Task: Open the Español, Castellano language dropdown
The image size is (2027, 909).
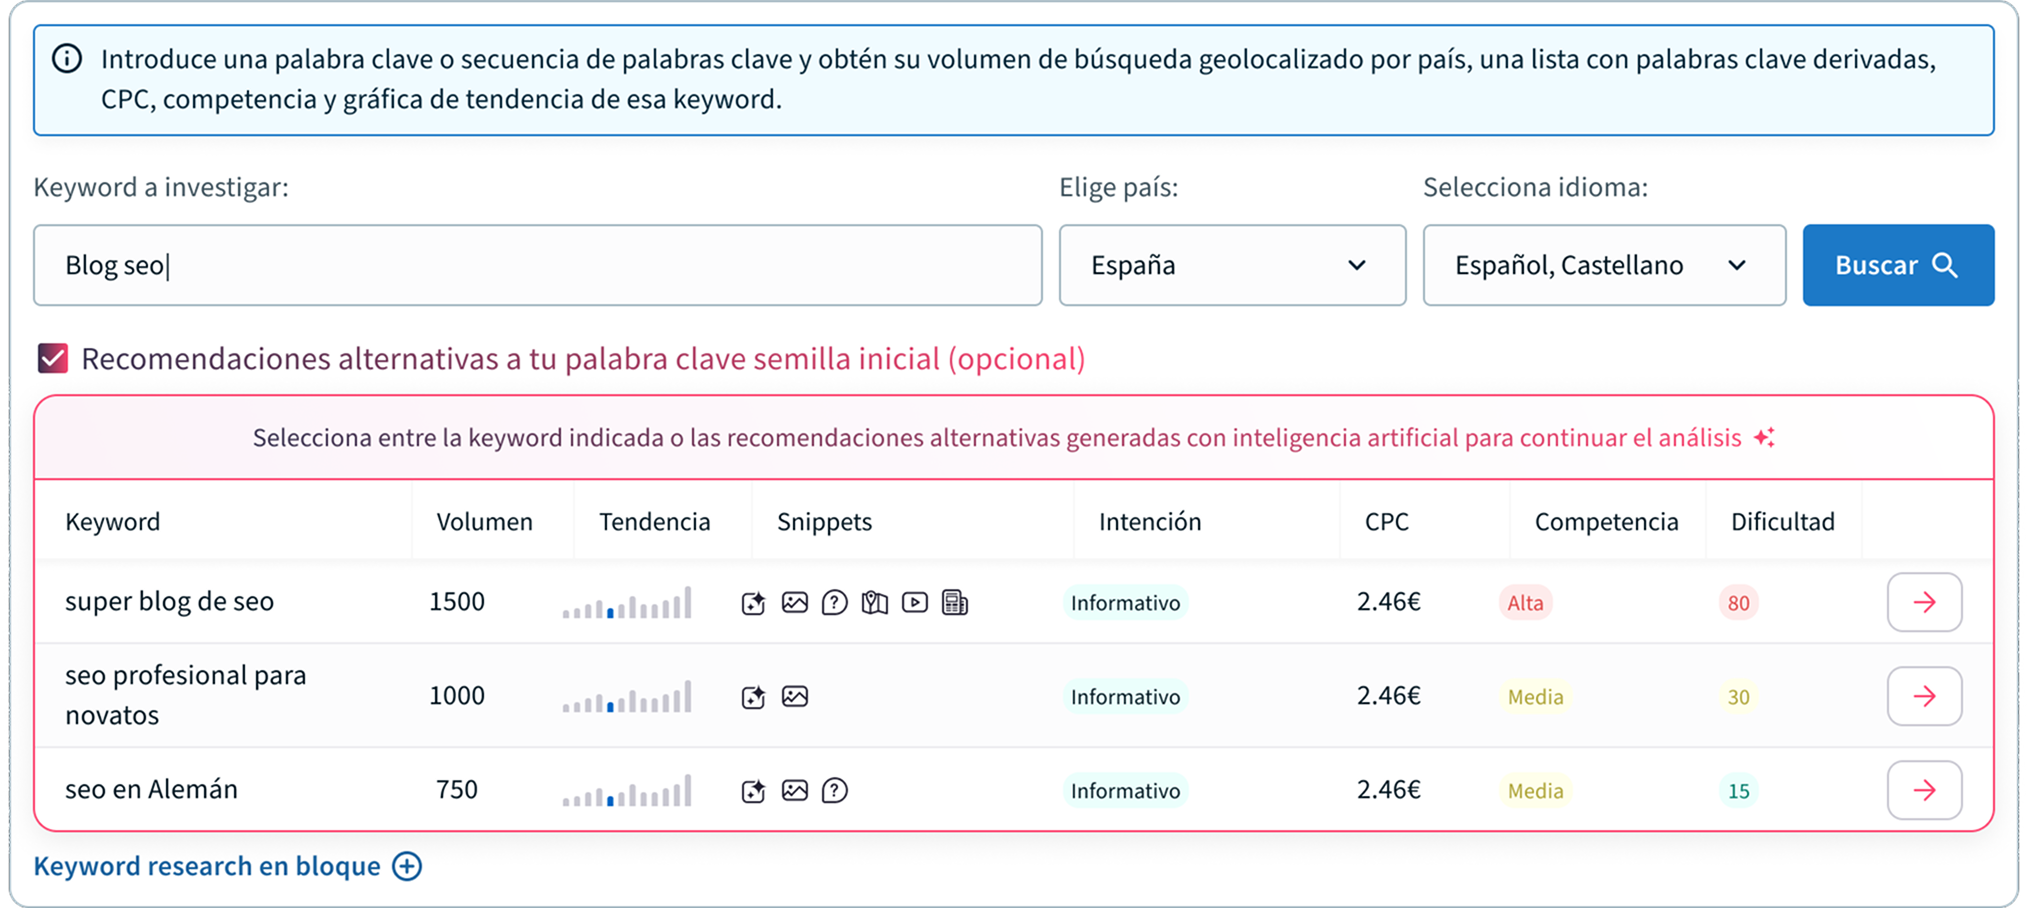Action: [1603, 265]
